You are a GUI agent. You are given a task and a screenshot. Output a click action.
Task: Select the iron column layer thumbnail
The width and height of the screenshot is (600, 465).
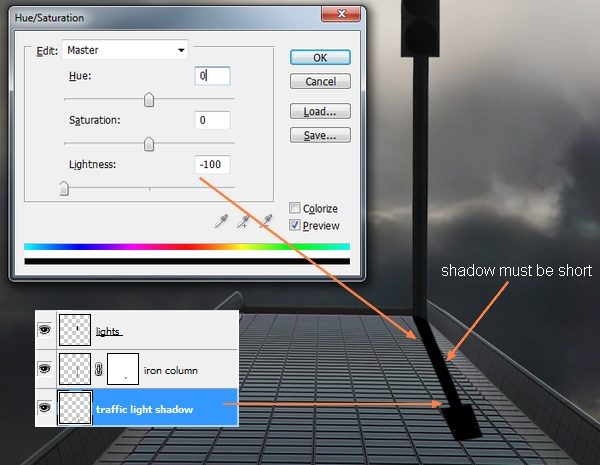click(x=75, y=369)
